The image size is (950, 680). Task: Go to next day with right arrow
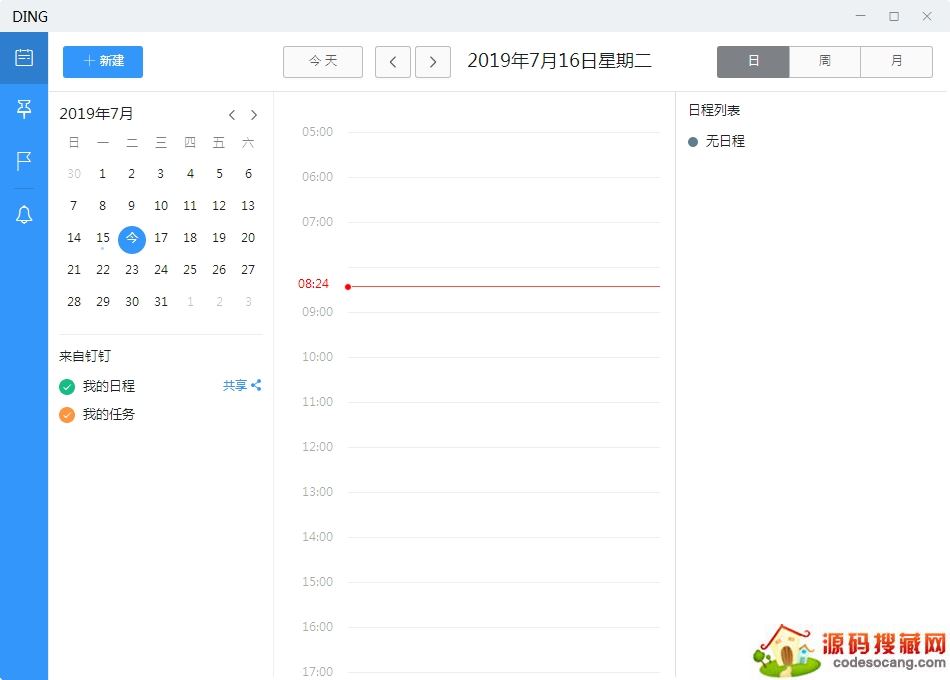pos(432,62)
